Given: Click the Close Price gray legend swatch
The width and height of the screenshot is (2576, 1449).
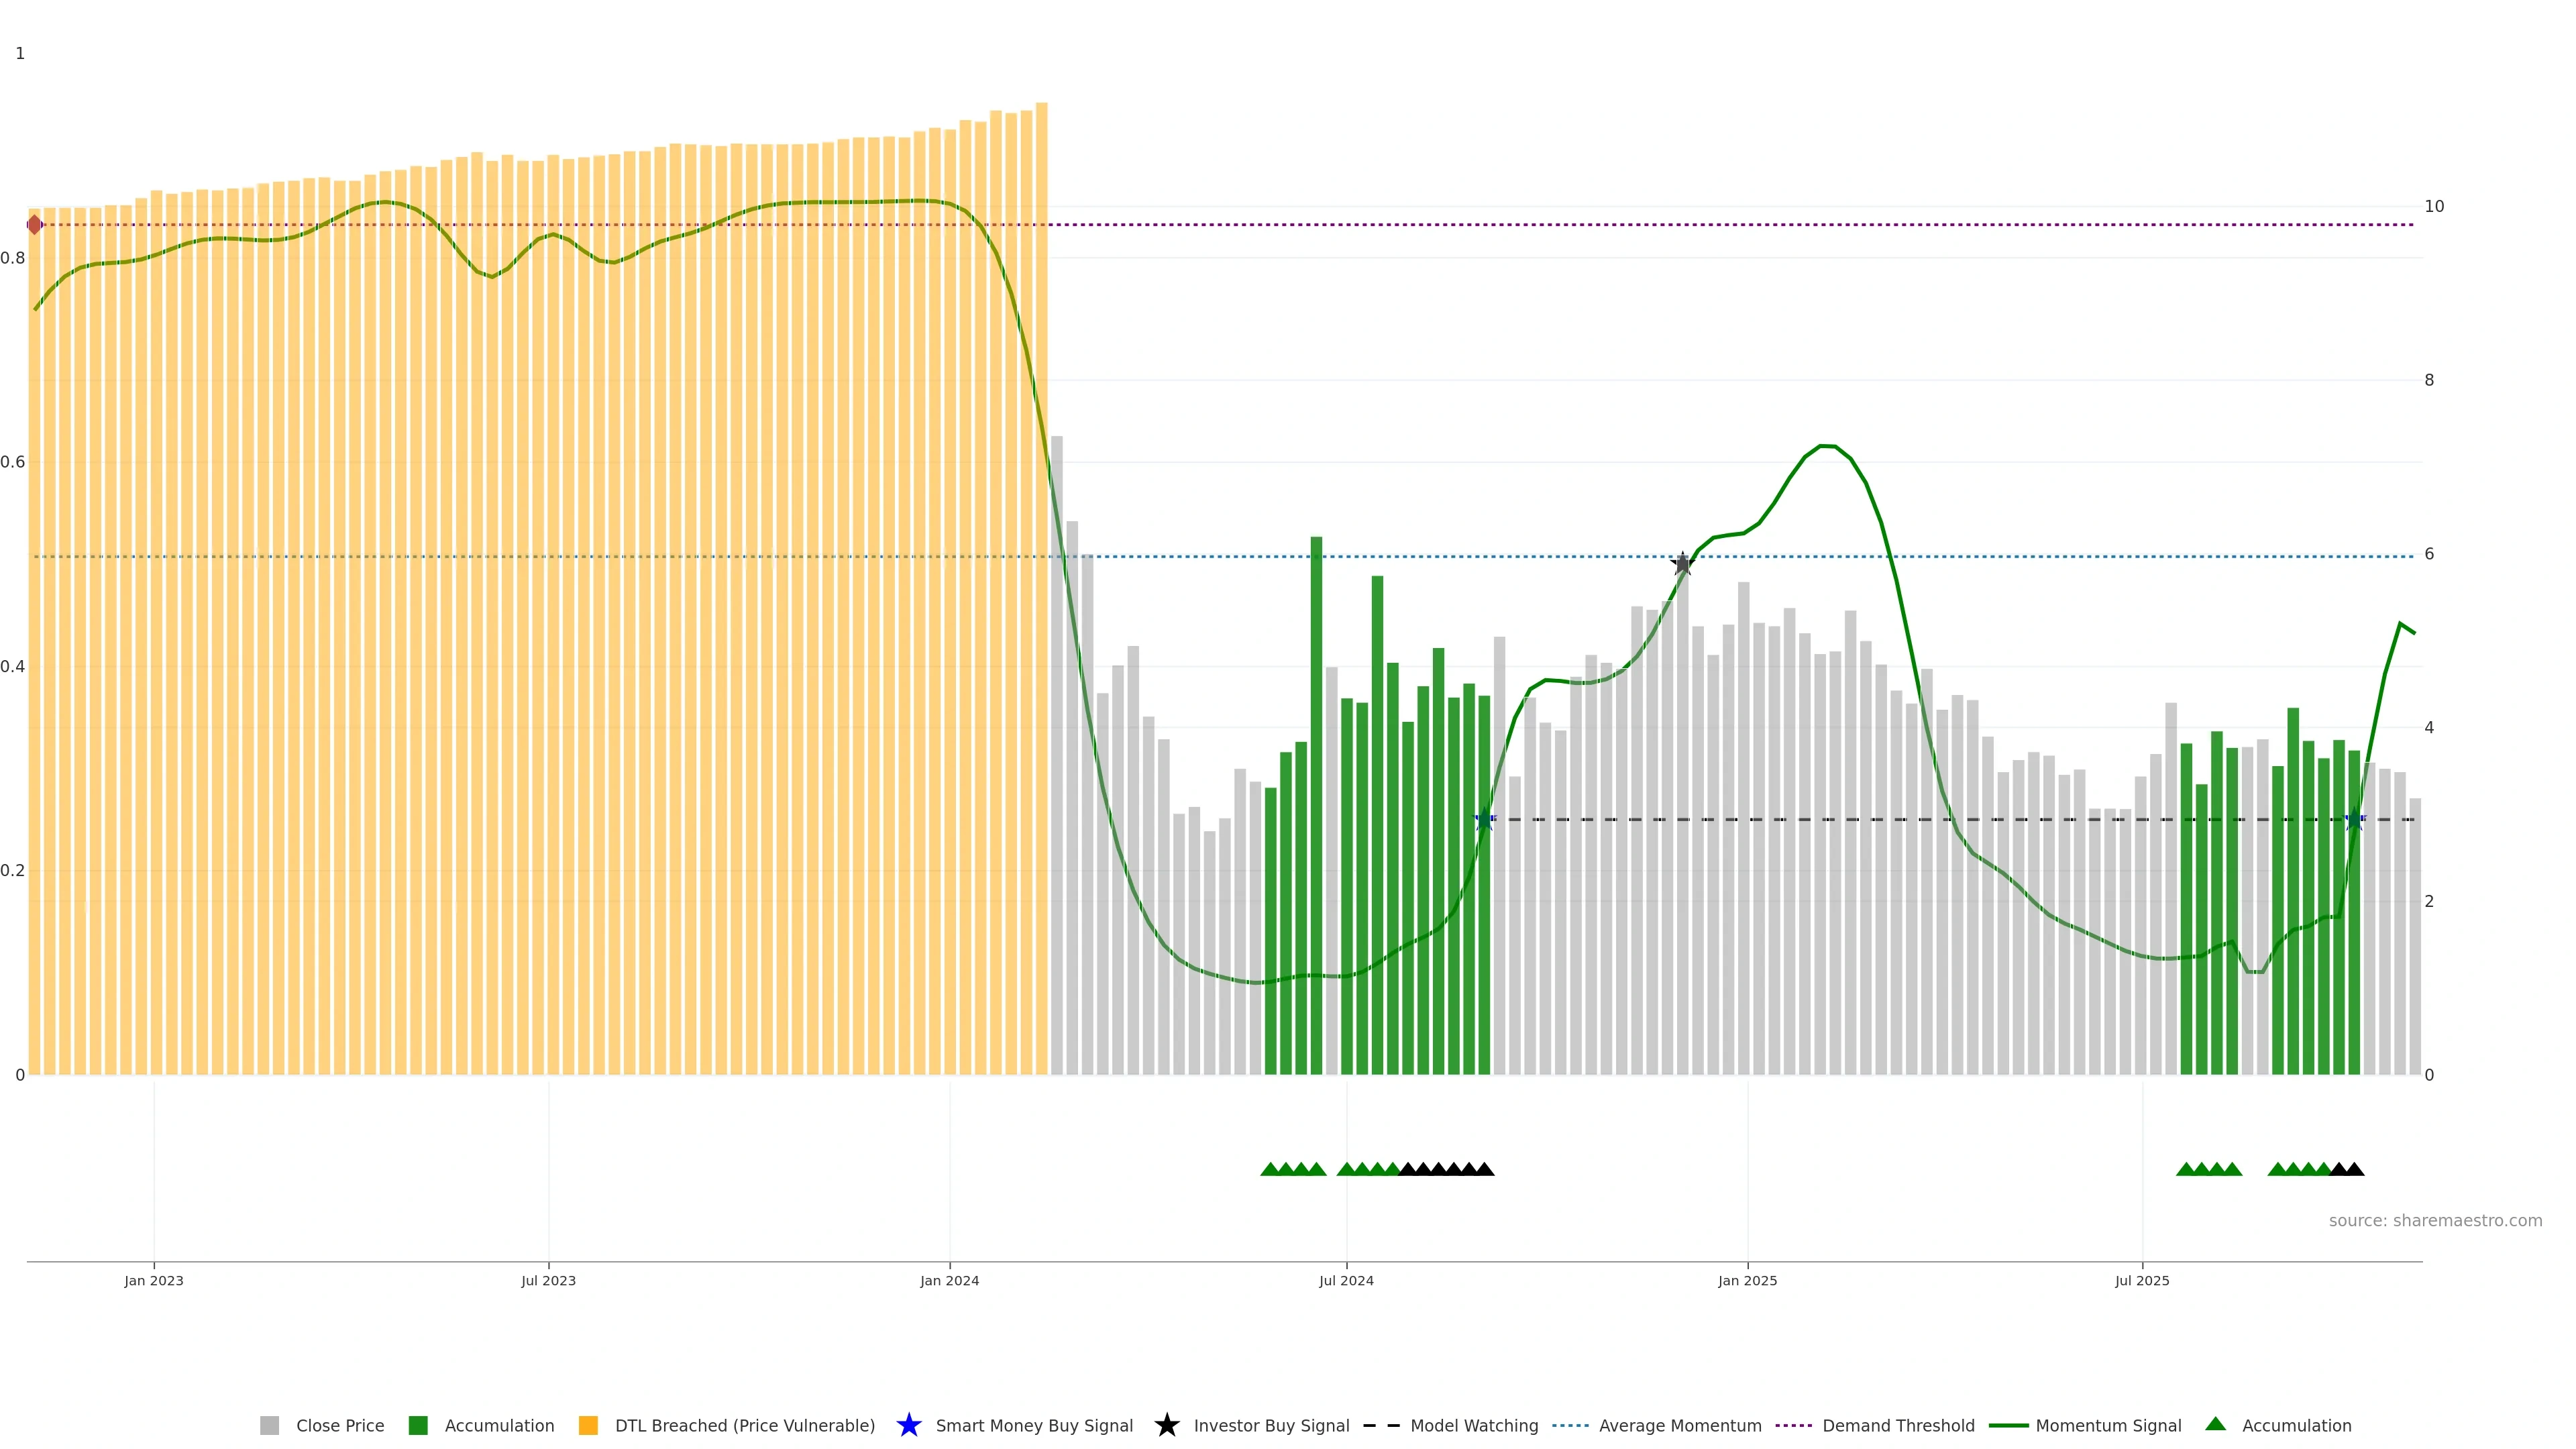Looking at the screenshot, I should point(269,1425).
